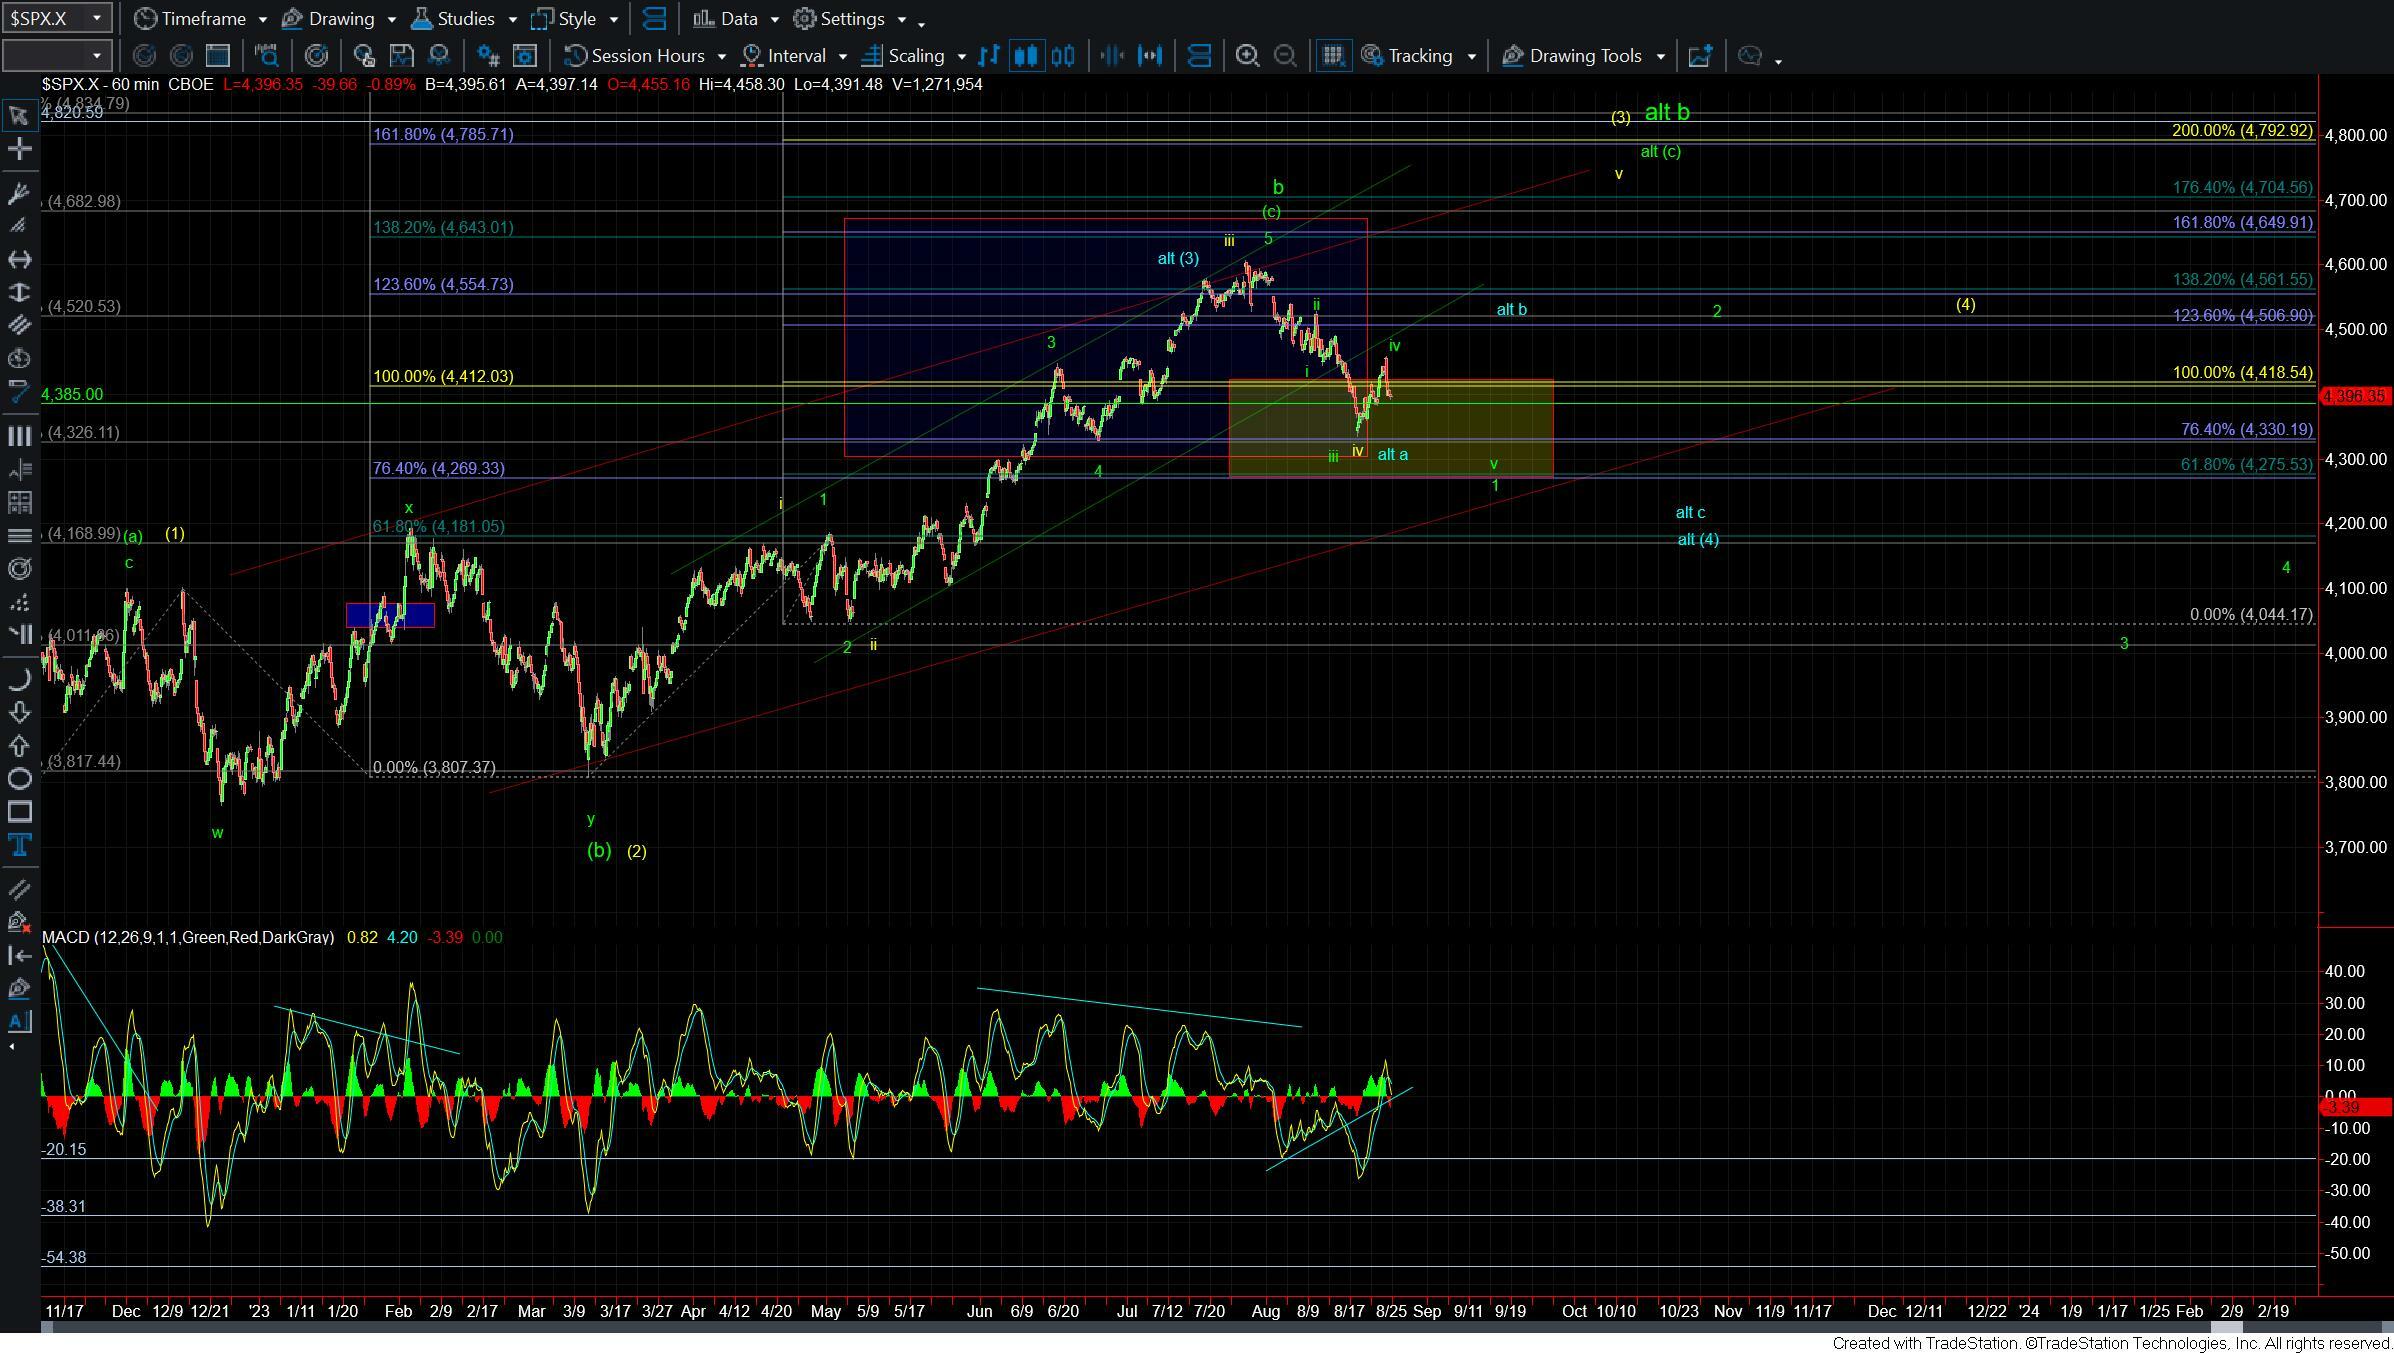The image size is (2394, 1353).
Task: Click the yellow support rectangle on chart
Action: coord(1391,428)
